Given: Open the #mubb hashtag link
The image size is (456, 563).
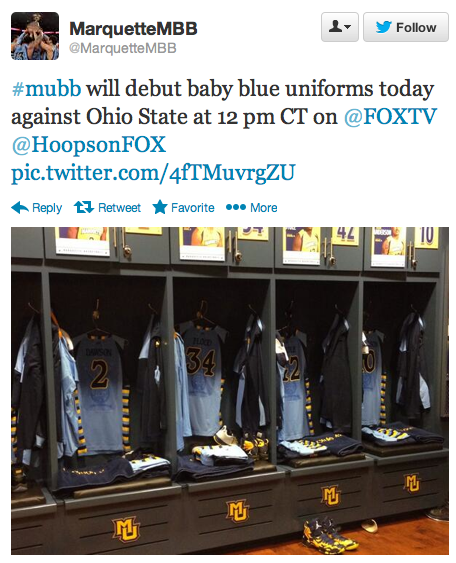Looking at the screenshot, I should pyautogui.click(x=47, y=88).
